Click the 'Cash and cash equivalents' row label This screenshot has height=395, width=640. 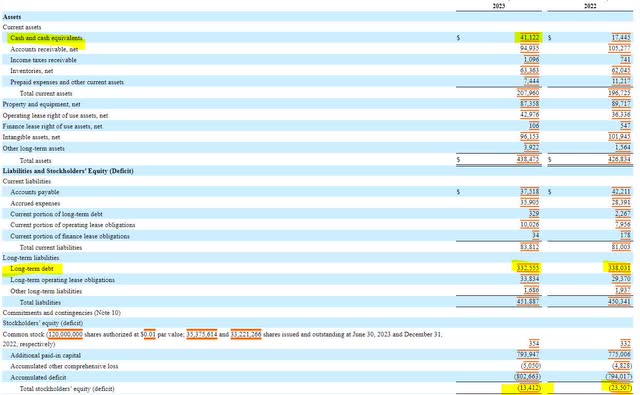[46, 38]
